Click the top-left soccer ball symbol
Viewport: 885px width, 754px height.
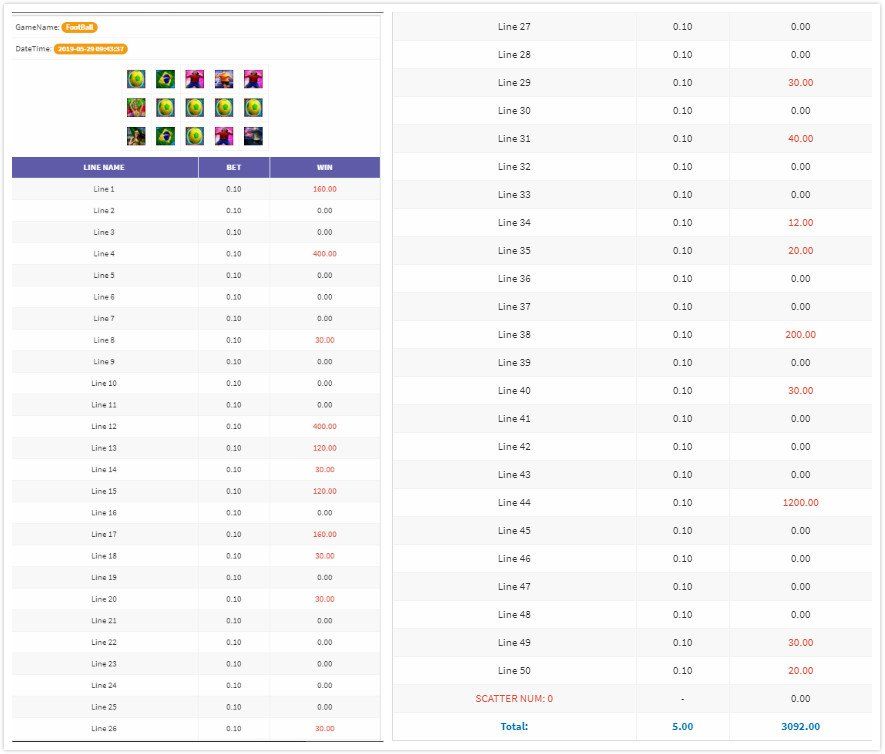pyautogui.click(x=136, y=79)
